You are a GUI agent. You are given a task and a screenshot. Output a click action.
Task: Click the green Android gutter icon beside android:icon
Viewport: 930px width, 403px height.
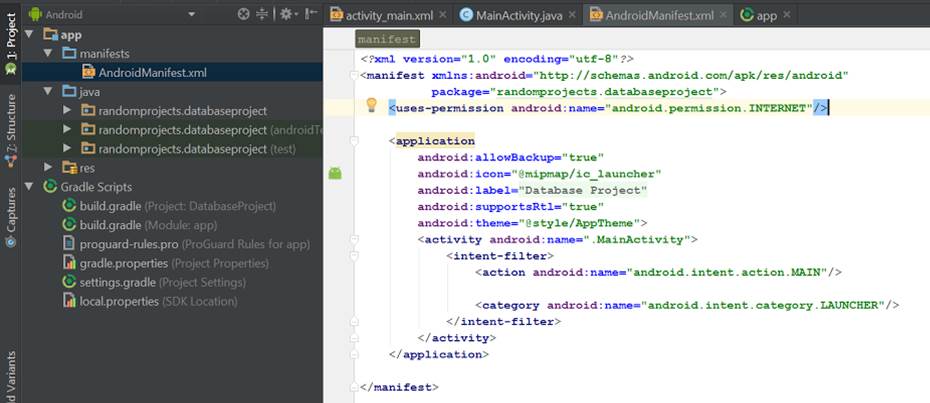coord(335,173)
